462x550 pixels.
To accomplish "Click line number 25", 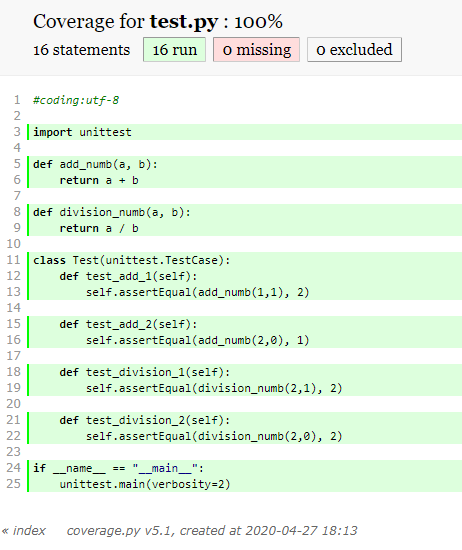I will pos(14,484).
